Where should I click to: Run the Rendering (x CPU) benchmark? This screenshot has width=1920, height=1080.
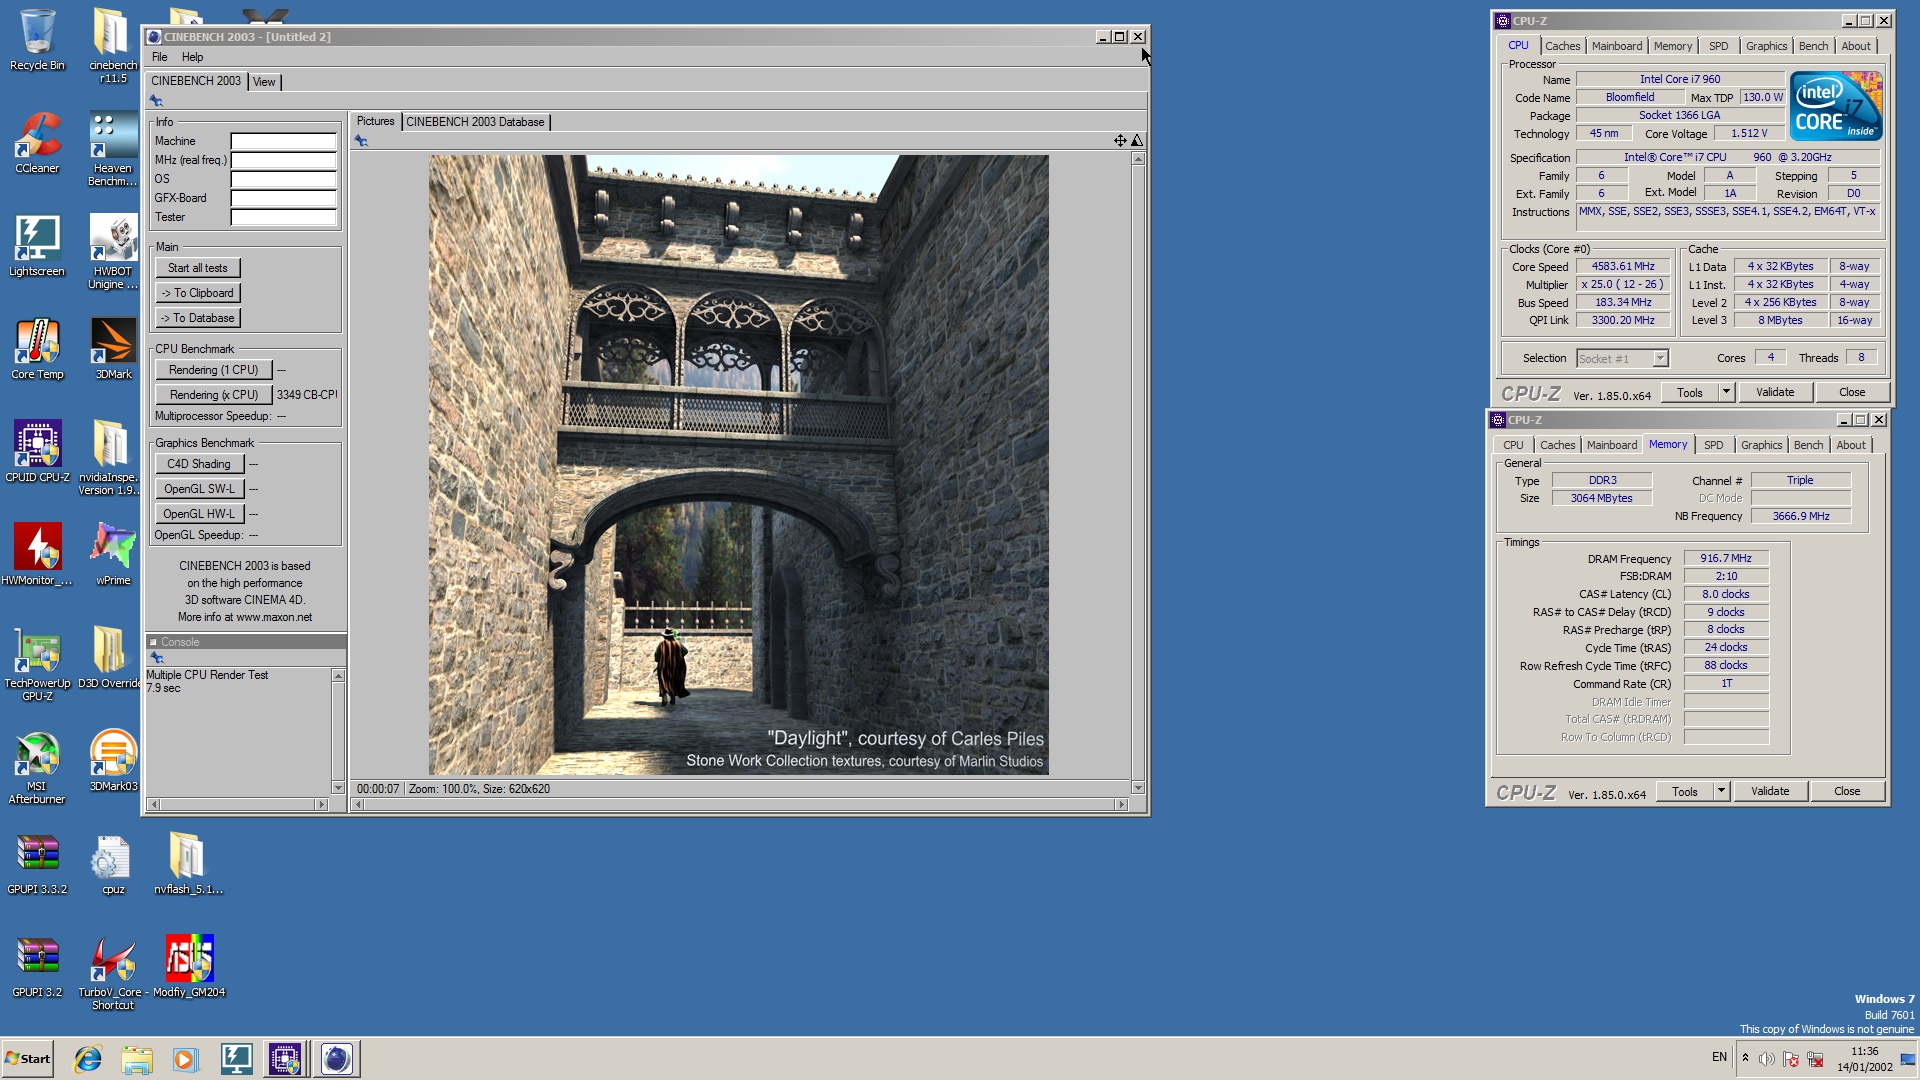click(x=213, y=395)
